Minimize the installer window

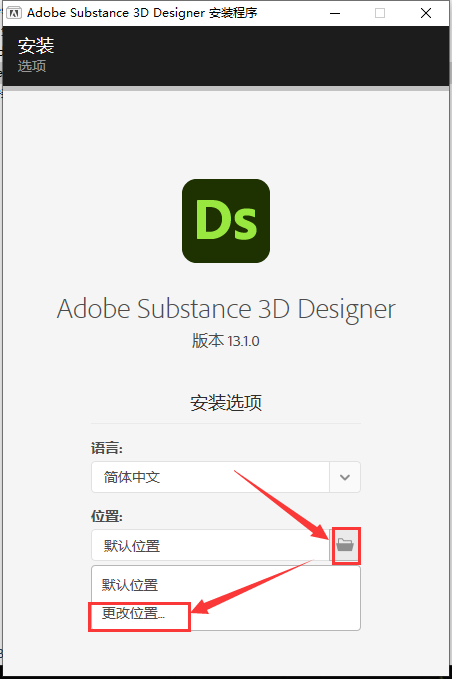tap(335, 13)
